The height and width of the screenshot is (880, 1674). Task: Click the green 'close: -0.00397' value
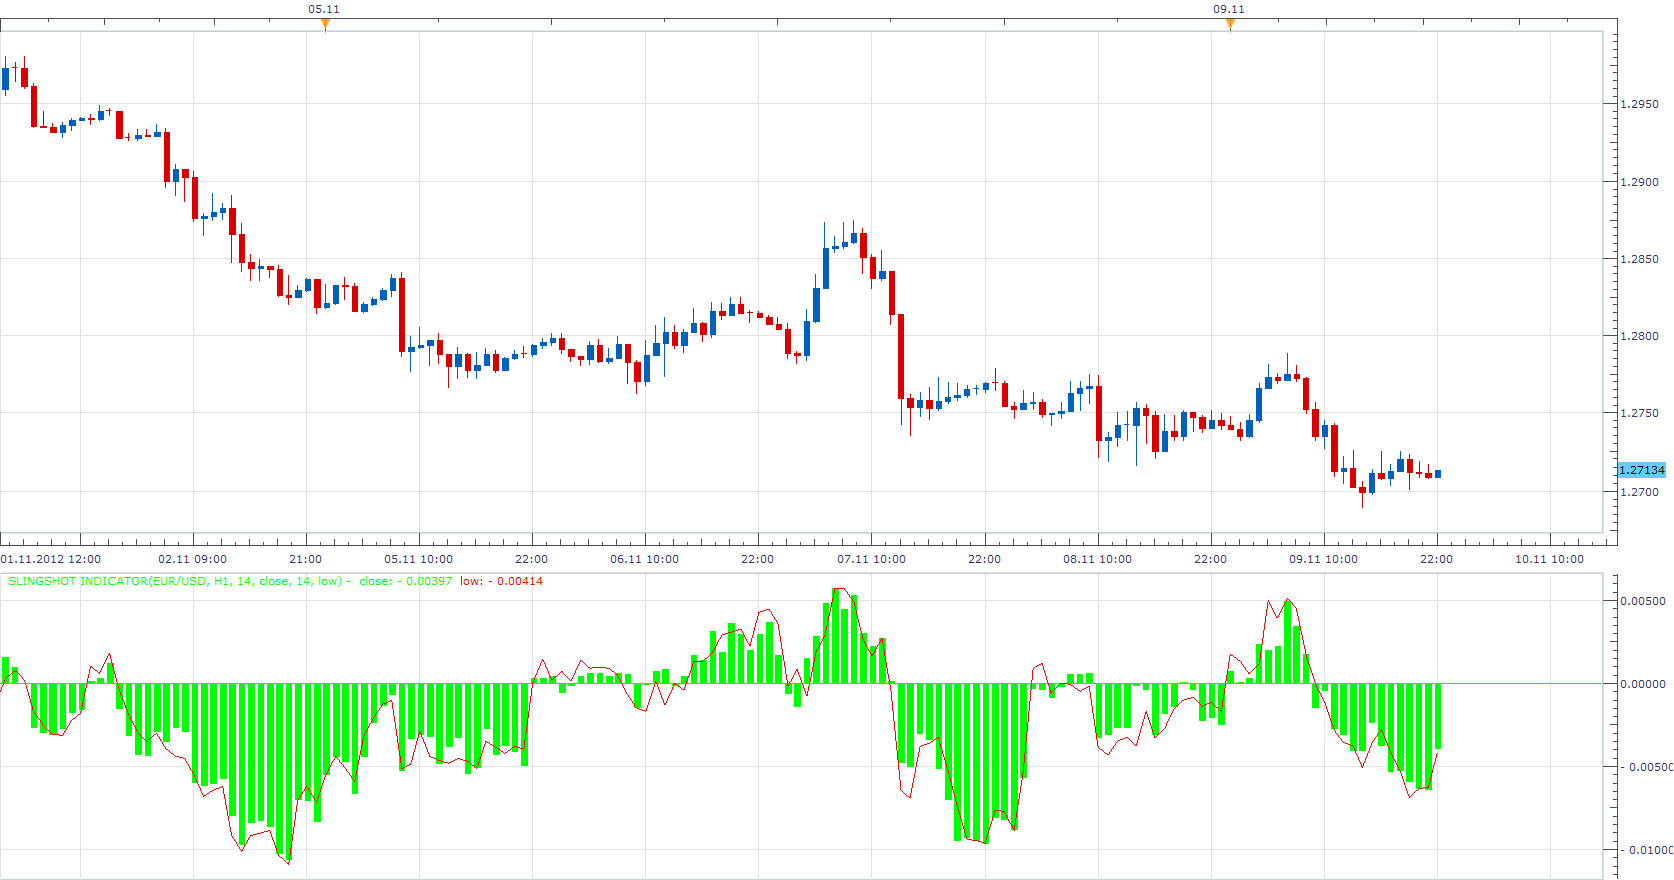(405, 581)
